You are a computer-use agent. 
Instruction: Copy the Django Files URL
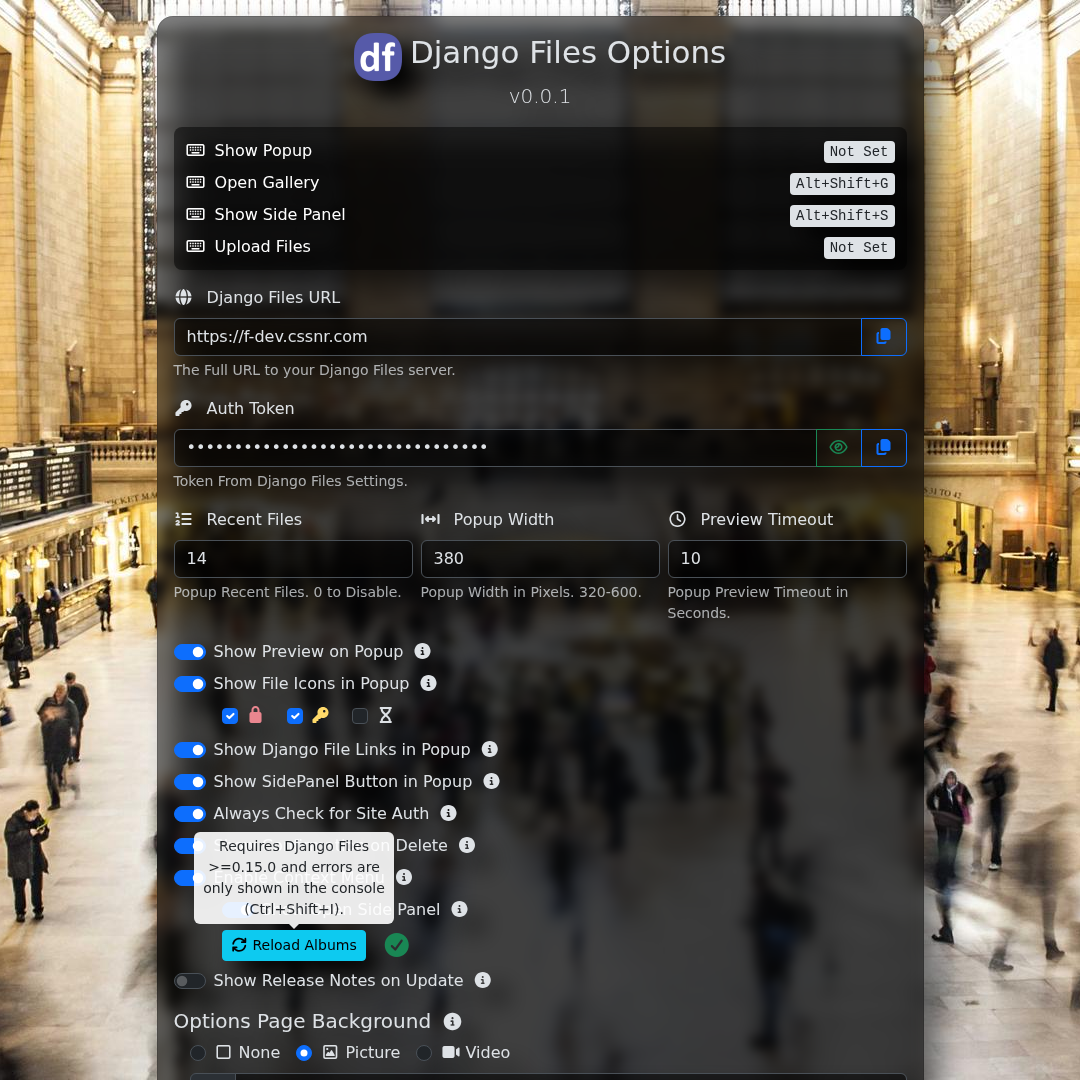pyautogui.click(x=883, y=337)
